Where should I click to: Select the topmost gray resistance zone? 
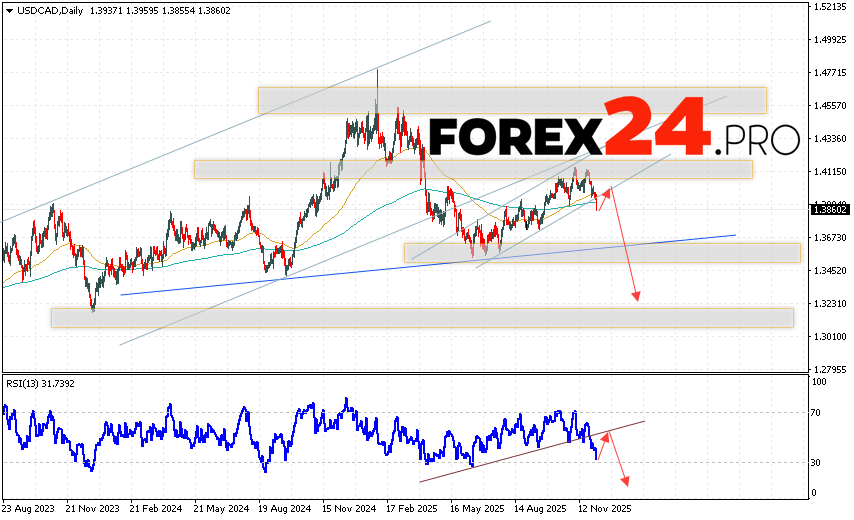pyautogui.click(x=511, y=100)
